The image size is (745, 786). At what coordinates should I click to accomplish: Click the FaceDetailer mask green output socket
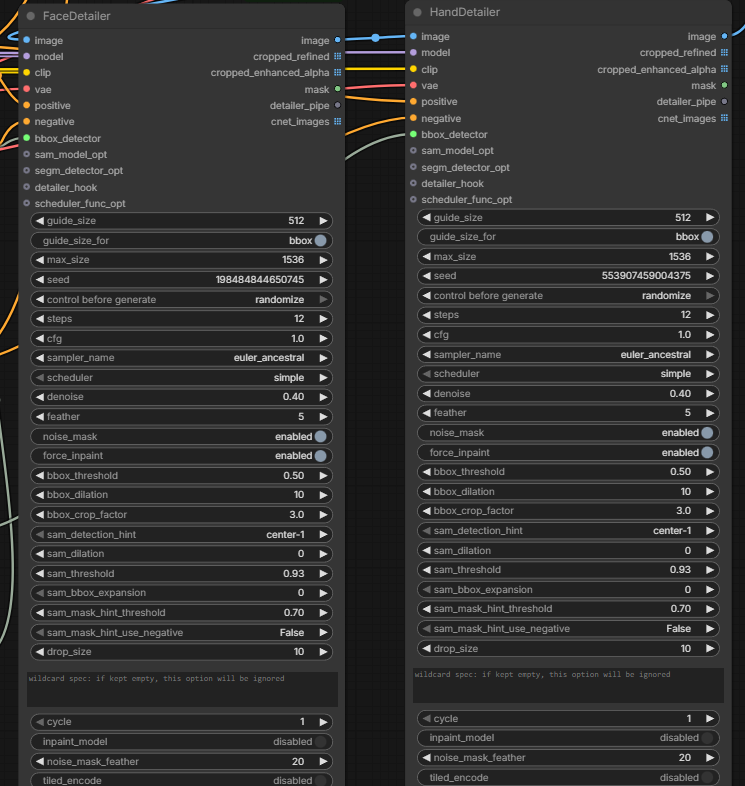[337, 89]
